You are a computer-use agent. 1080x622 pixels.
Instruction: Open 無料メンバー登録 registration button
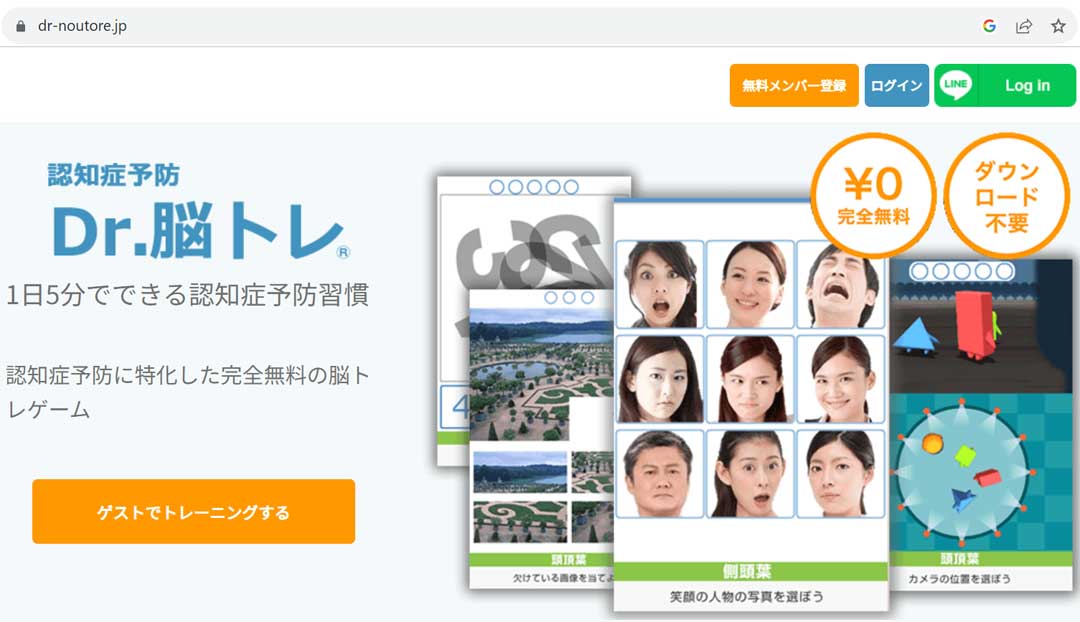click(x=794, y=85)
